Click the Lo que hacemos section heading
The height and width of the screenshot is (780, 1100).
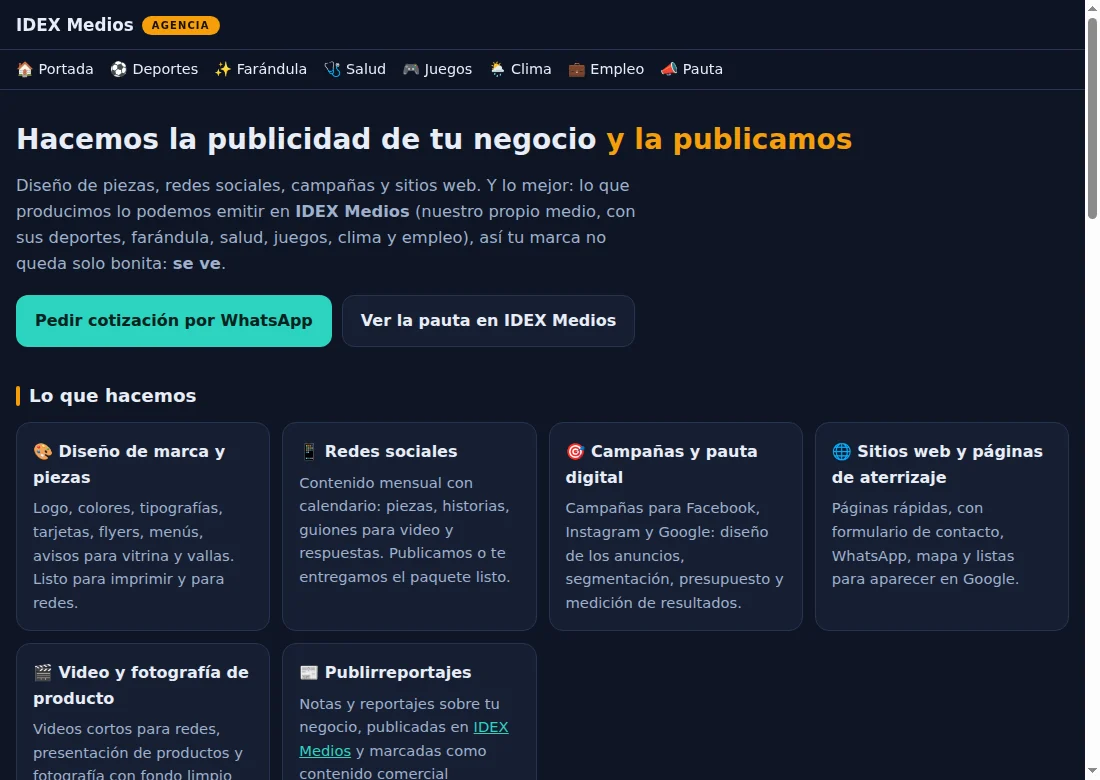coord(113,396)
